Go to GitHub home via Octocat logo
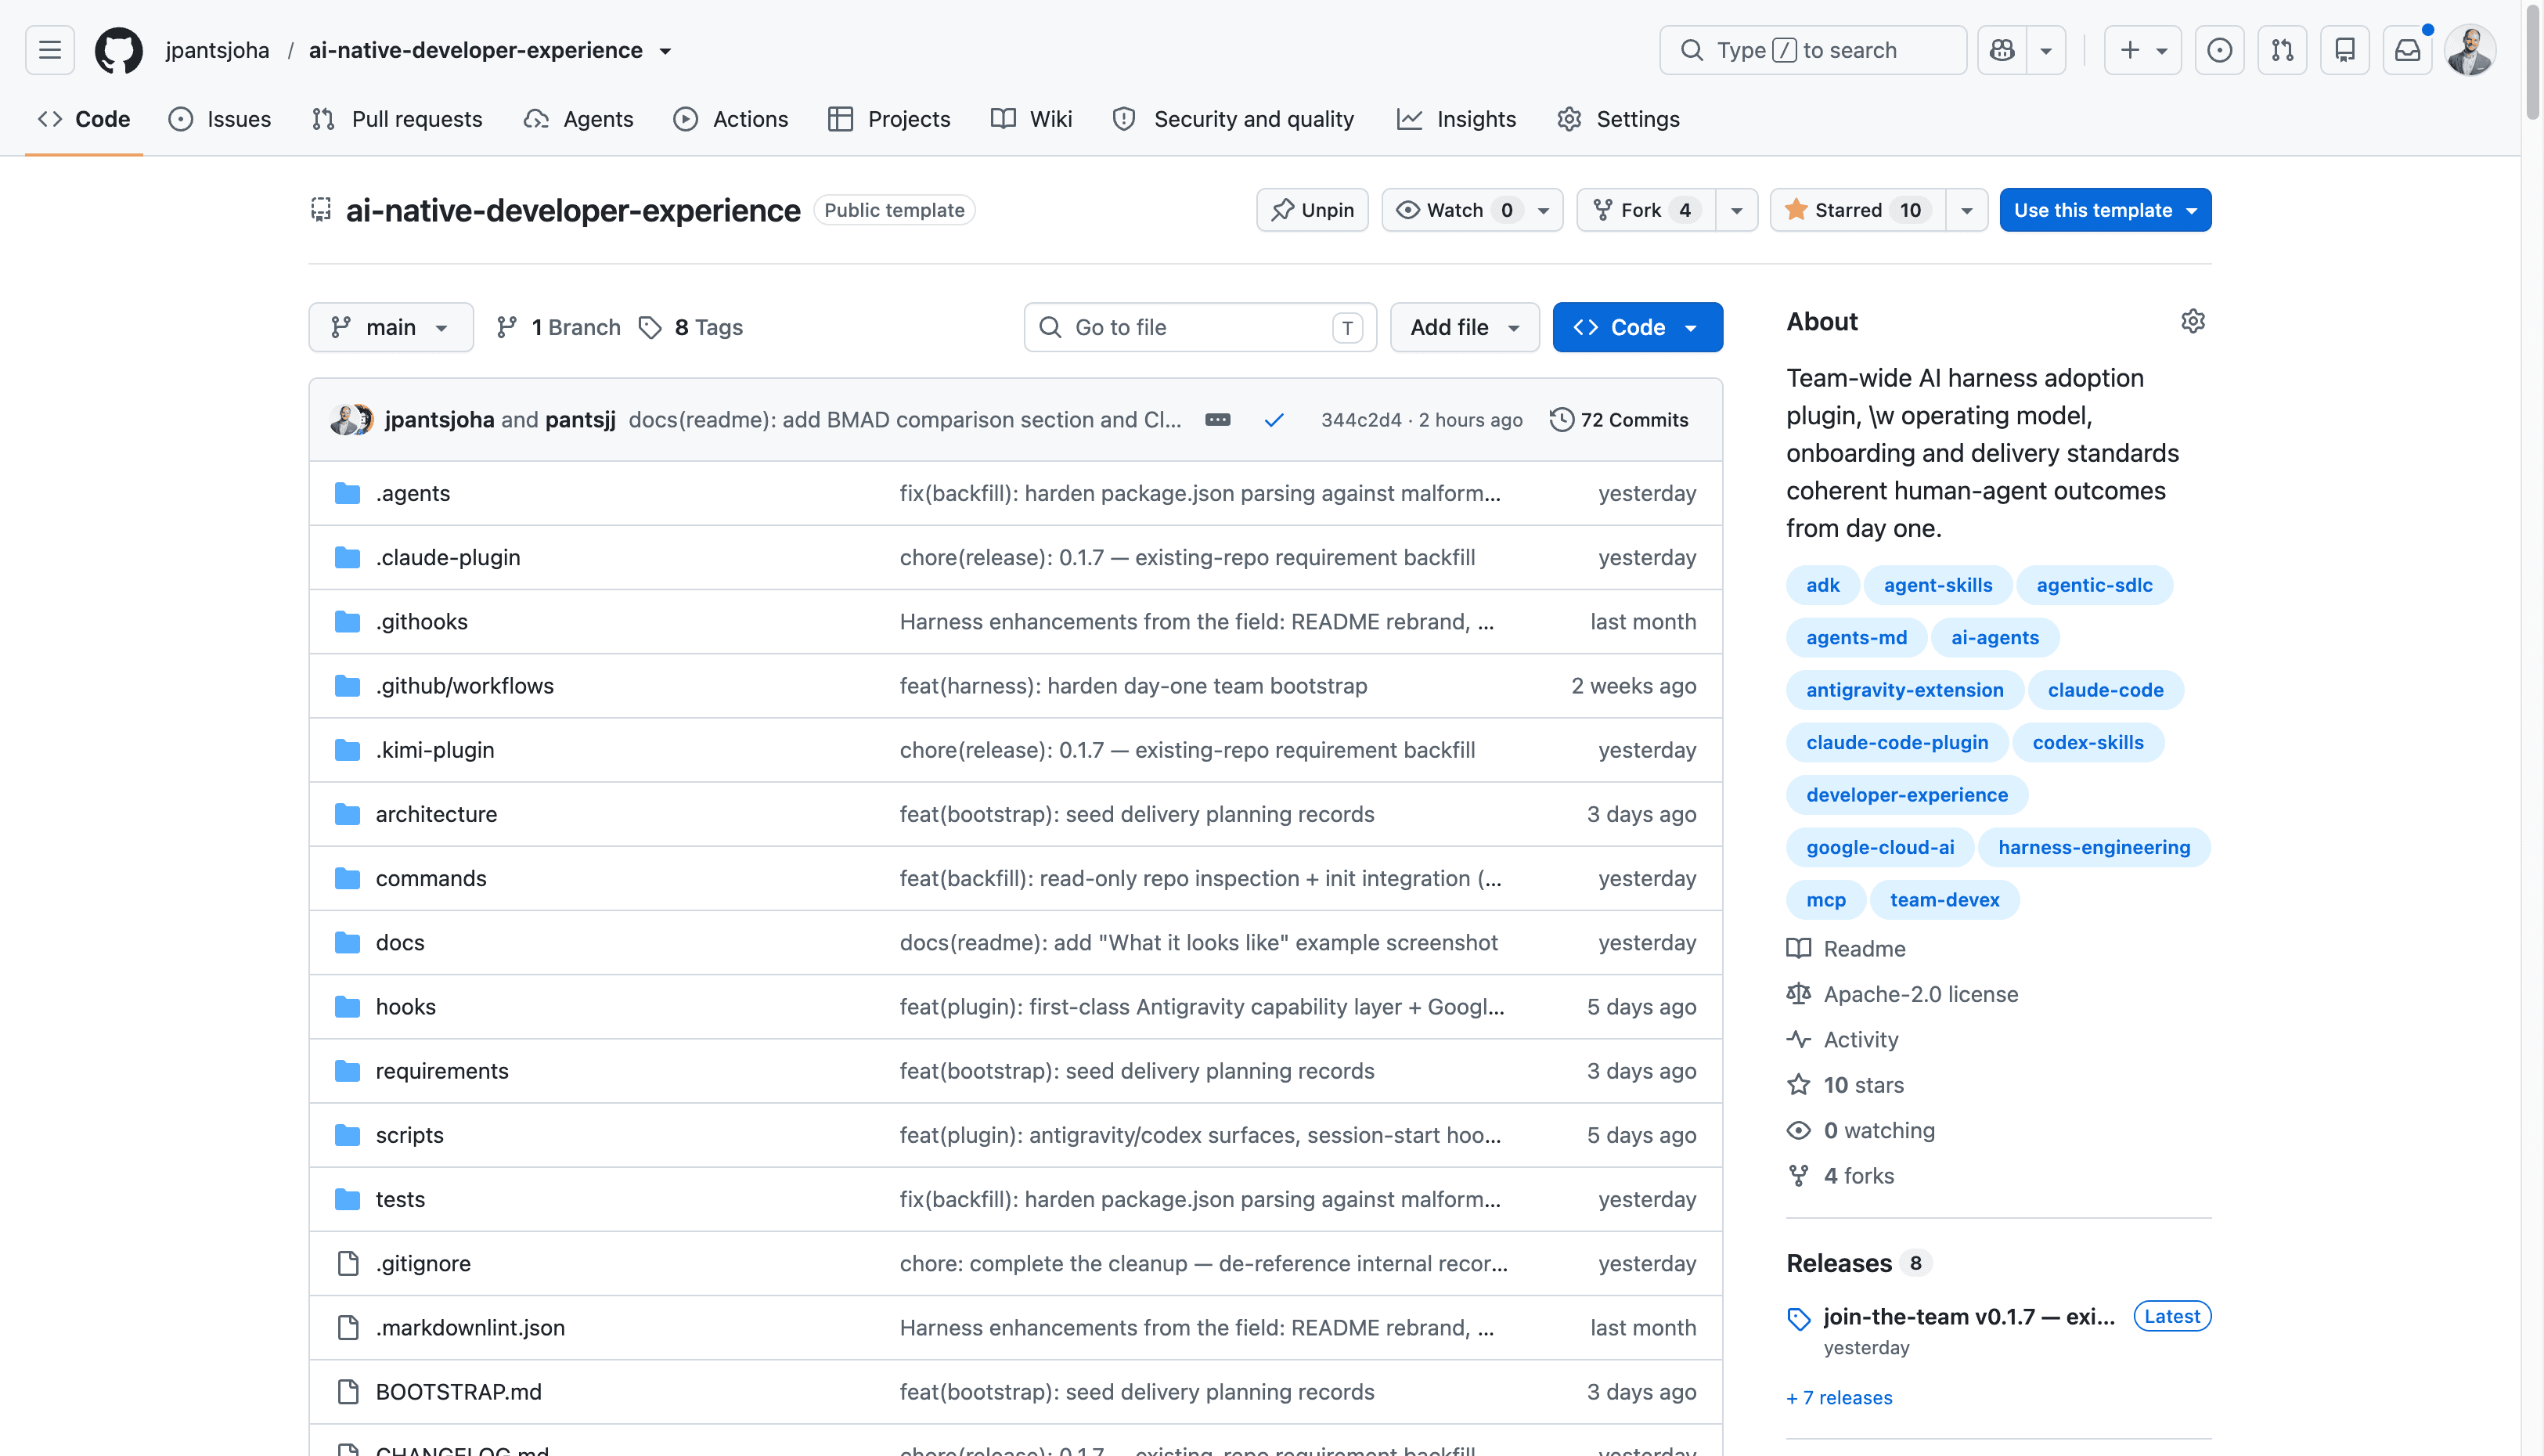The image size is (2544, 1456). 118,50
